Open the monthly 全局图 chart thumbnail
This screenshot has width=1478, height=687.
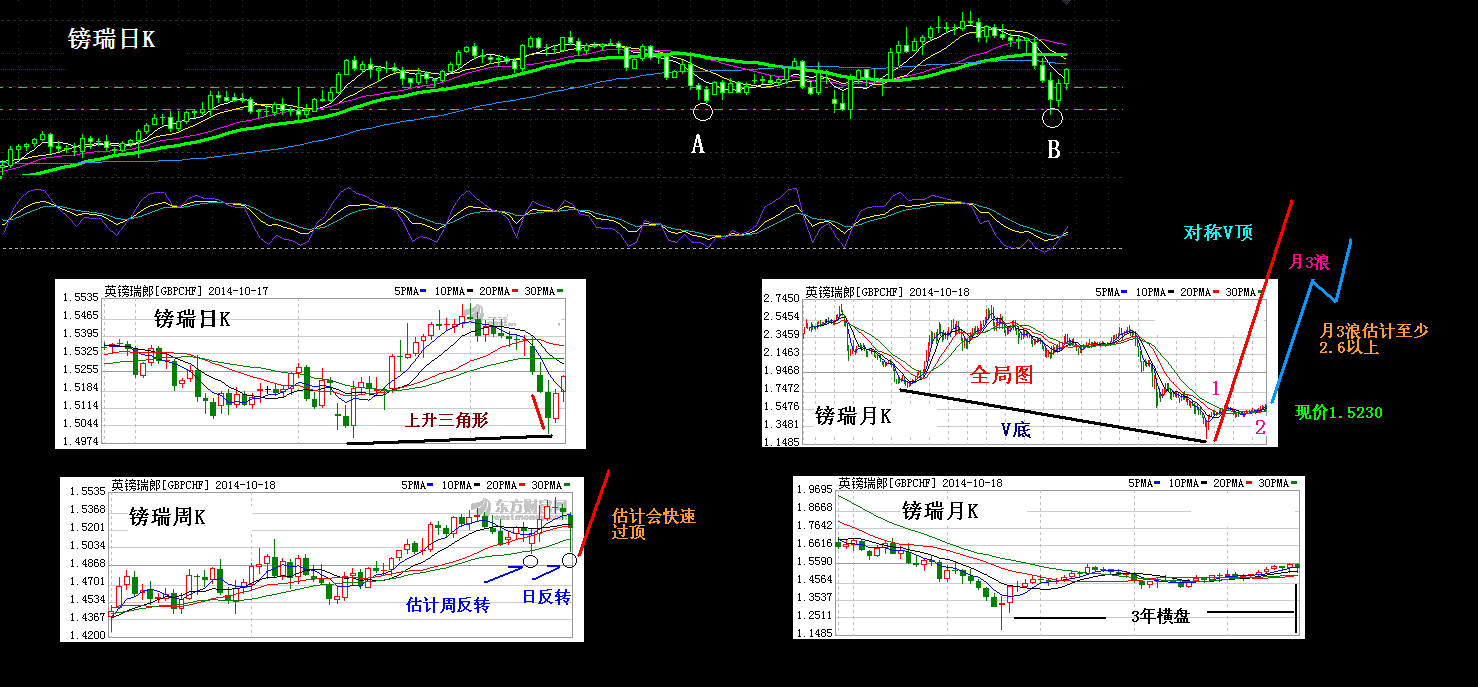1021,363
